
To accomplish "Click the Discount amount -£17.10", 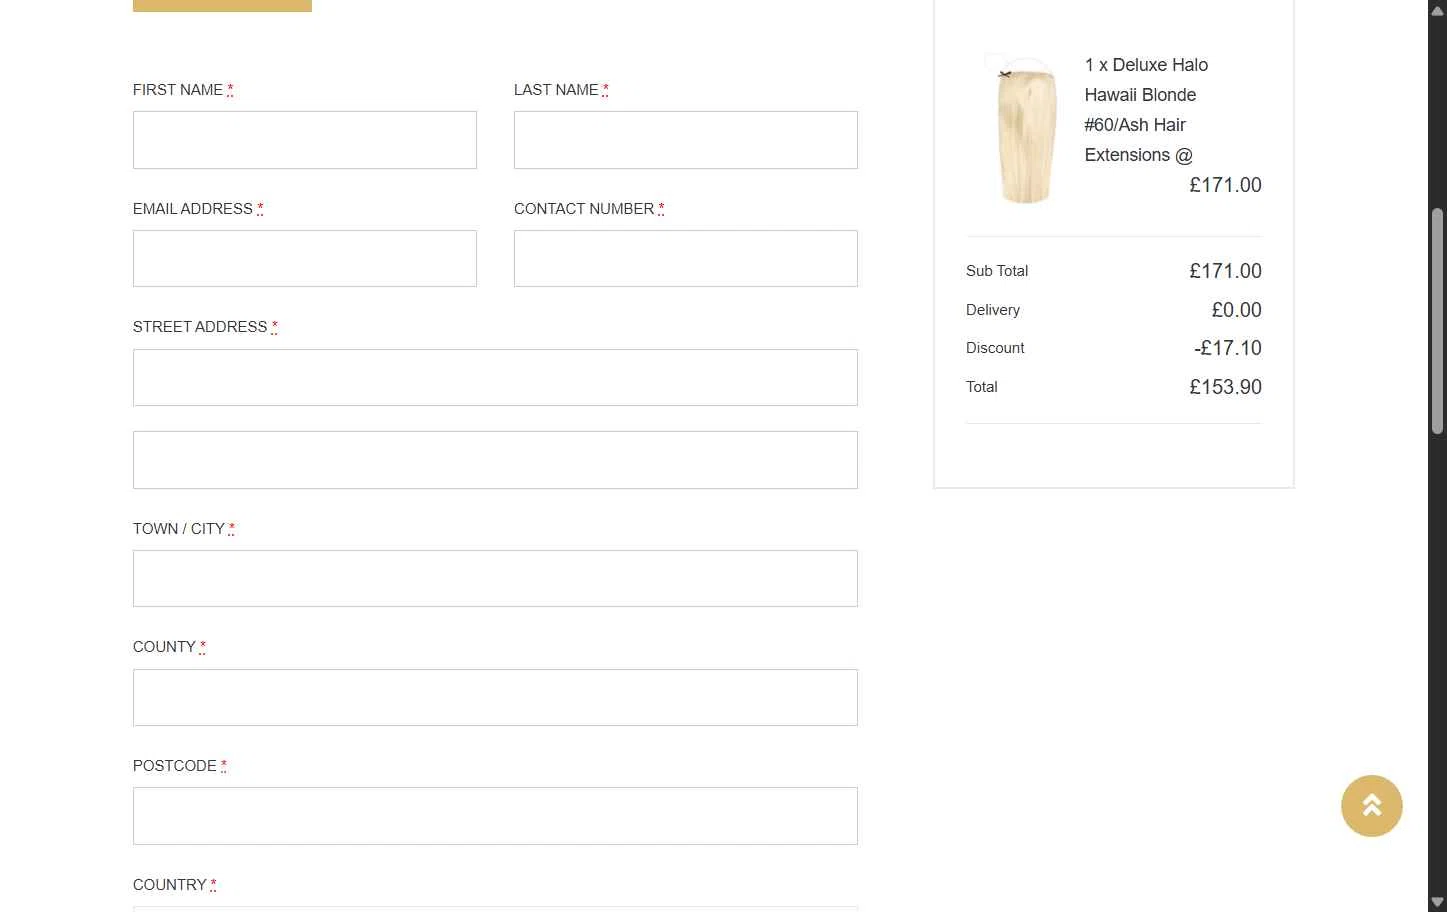I will 1227,348.
